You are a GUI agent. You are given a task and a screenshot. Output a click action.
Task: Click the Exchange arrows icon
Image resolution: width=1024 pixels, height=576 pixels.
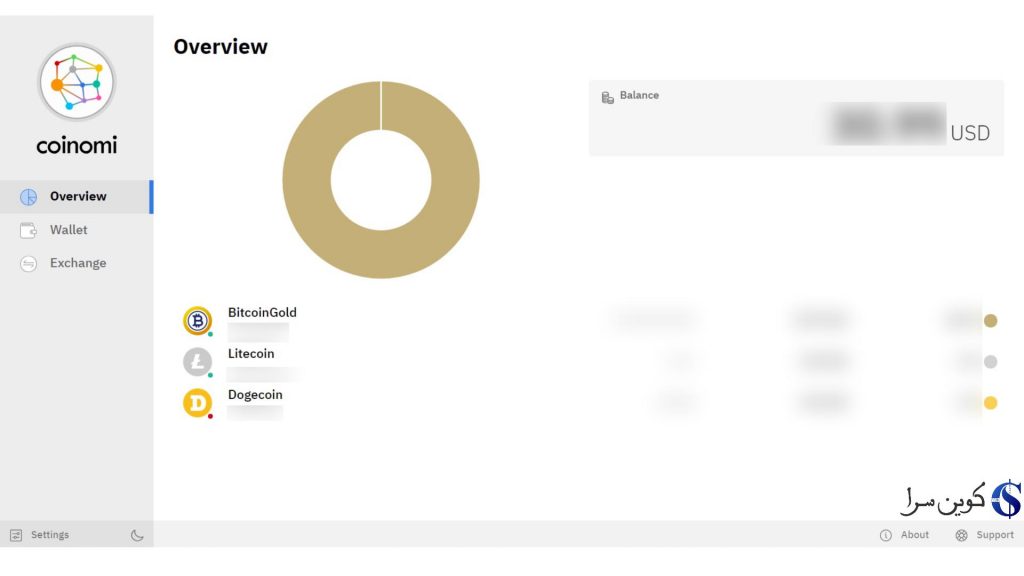tap(29, 263)
